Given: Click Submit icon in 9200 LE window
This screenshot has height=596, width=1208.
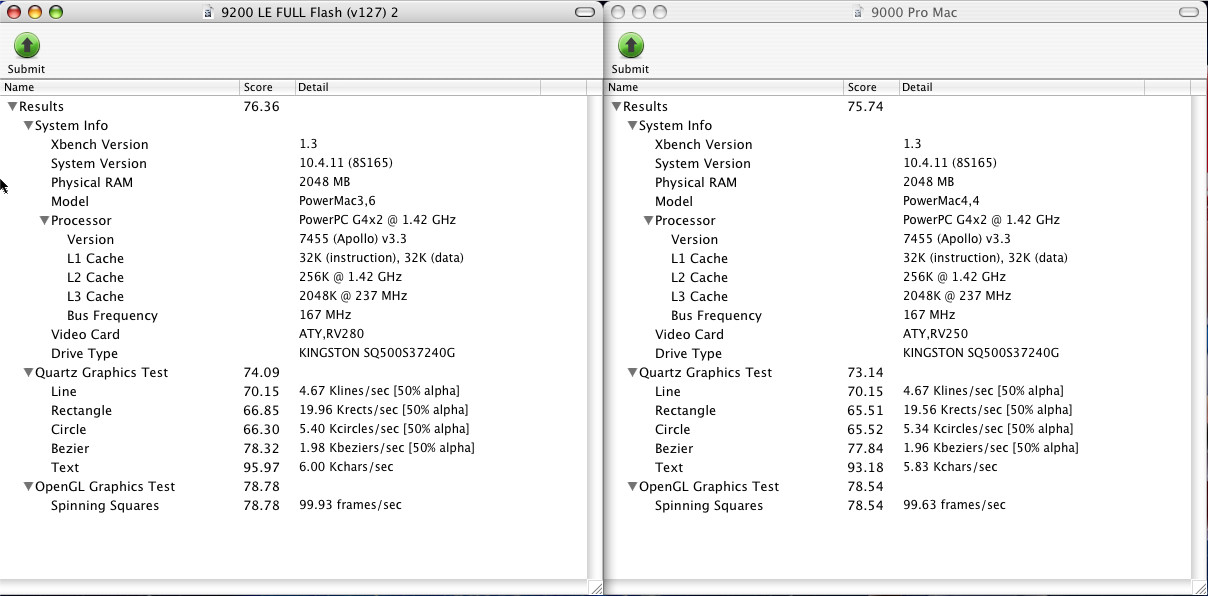Looking at the screenshot, I should [27, 45].
